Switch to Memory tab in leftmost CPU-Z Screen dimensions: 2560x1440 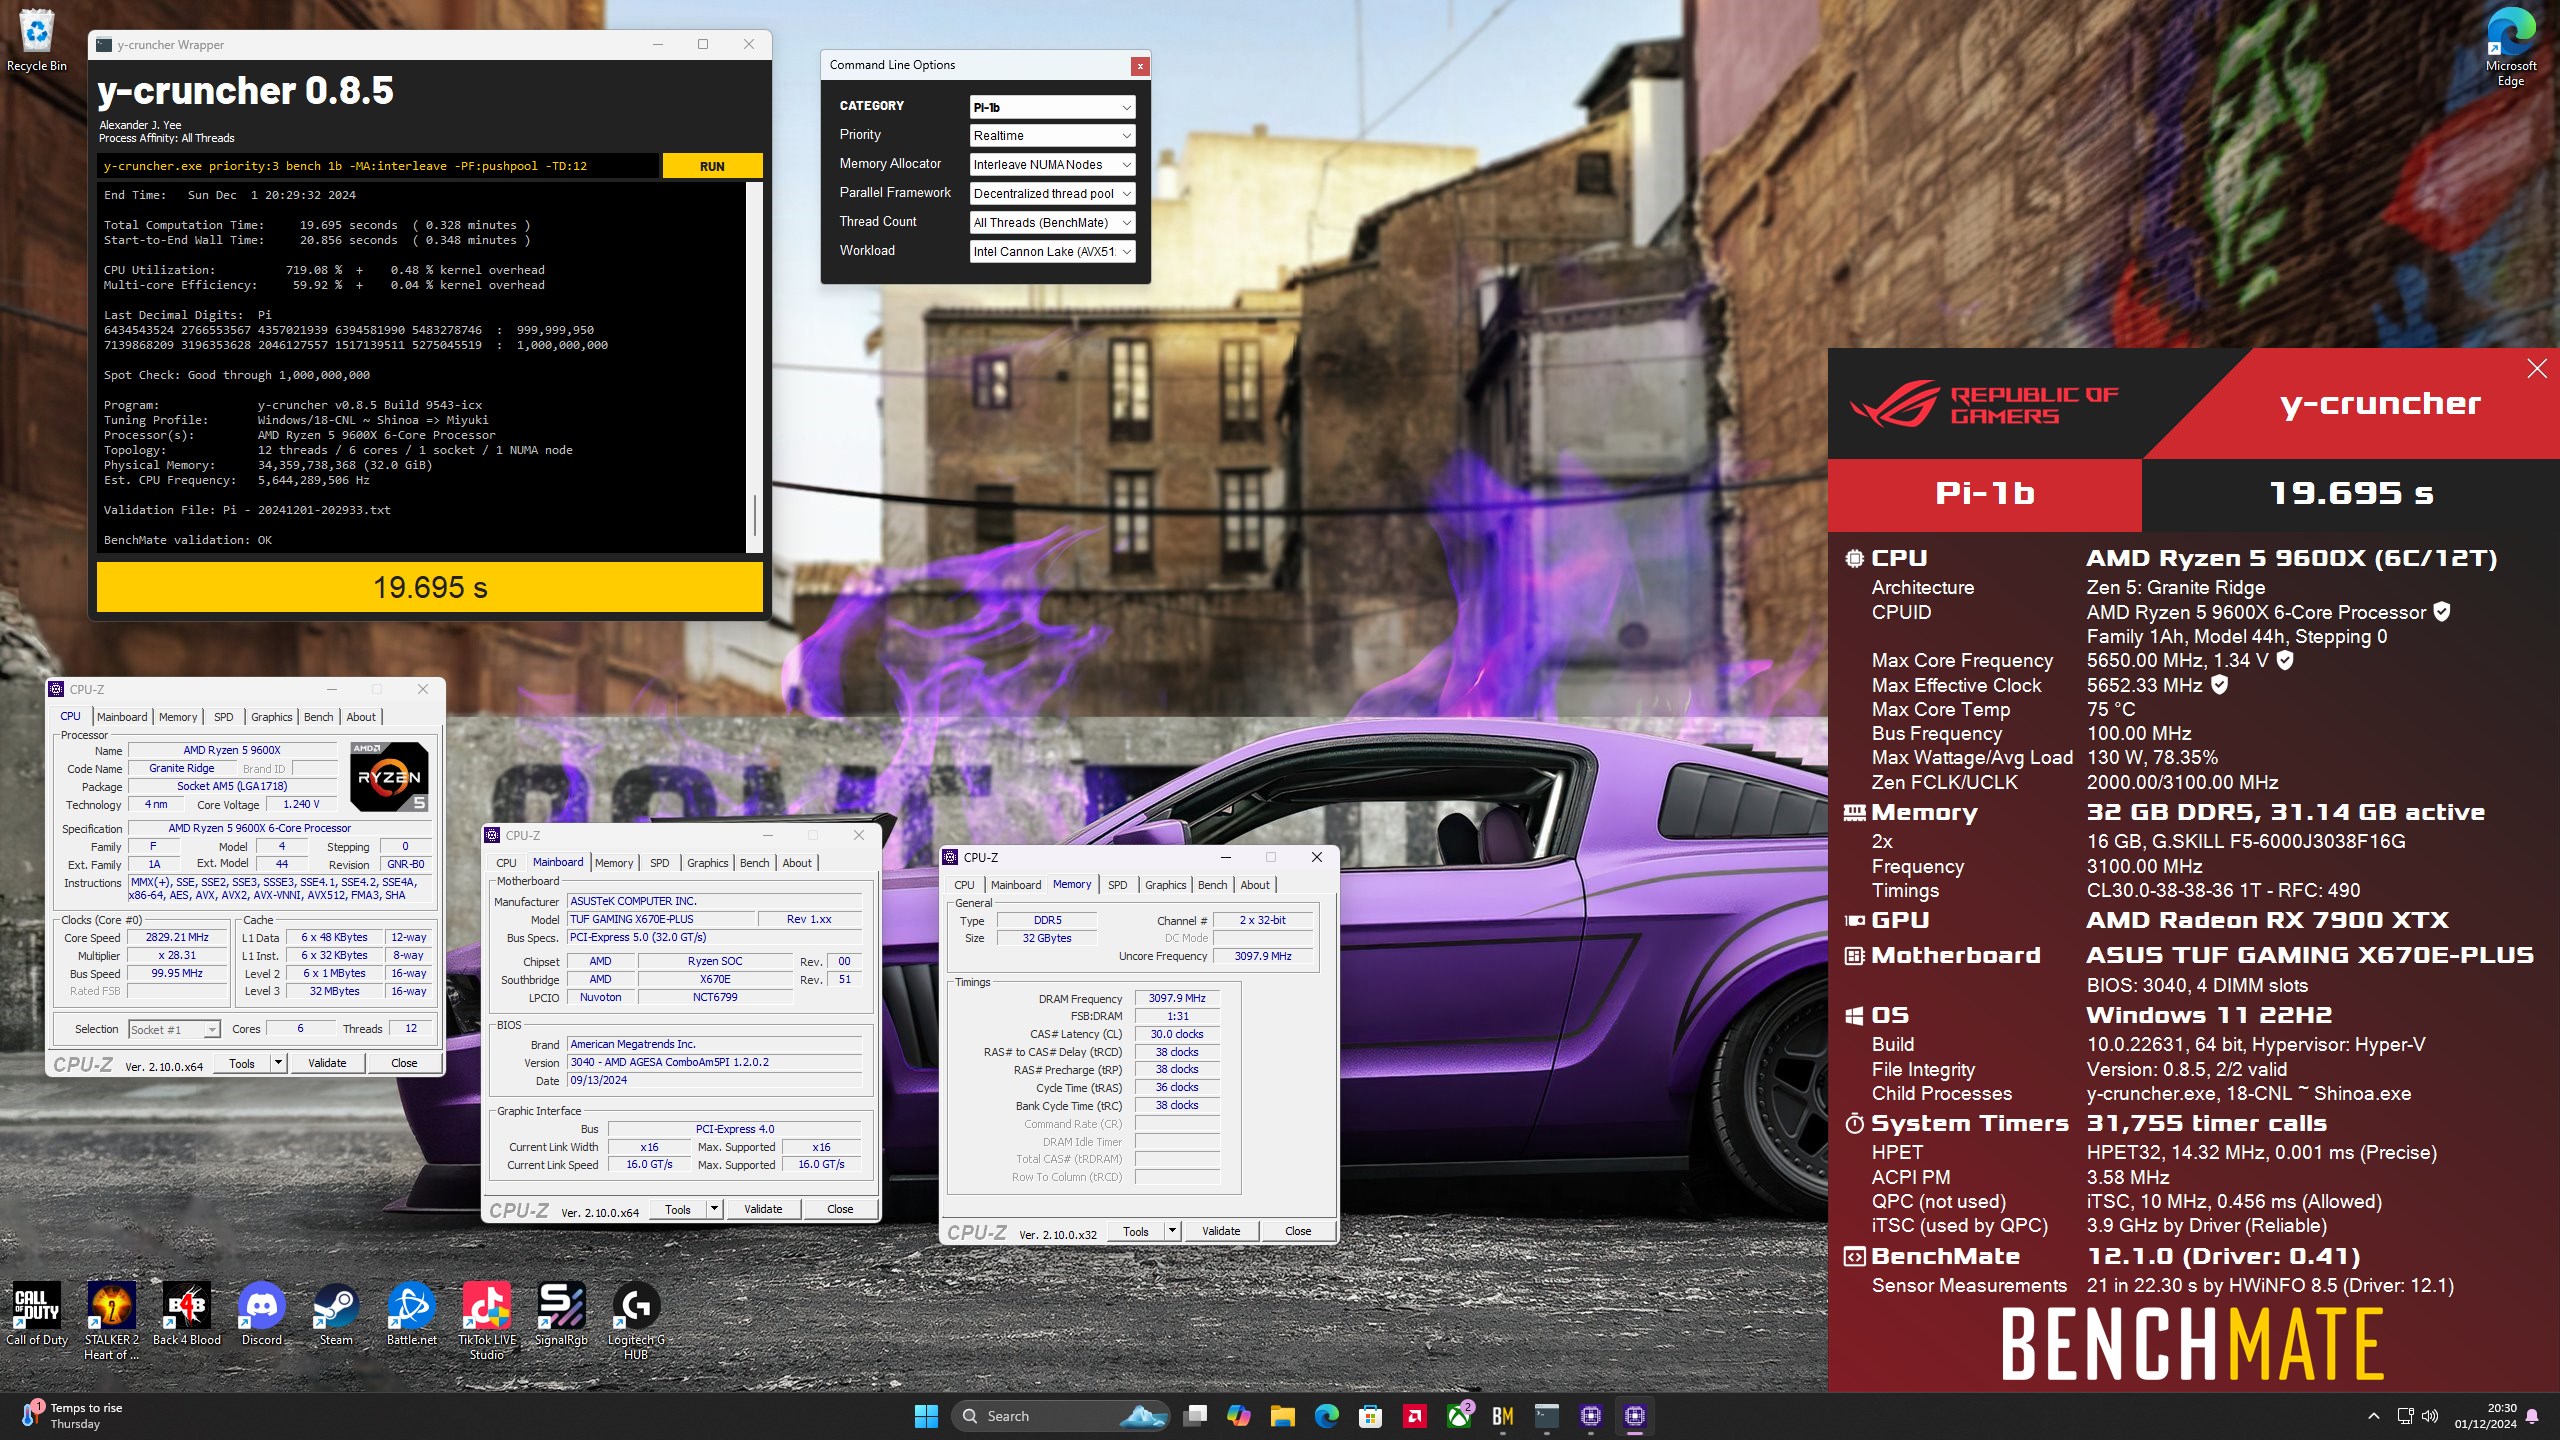178,717
